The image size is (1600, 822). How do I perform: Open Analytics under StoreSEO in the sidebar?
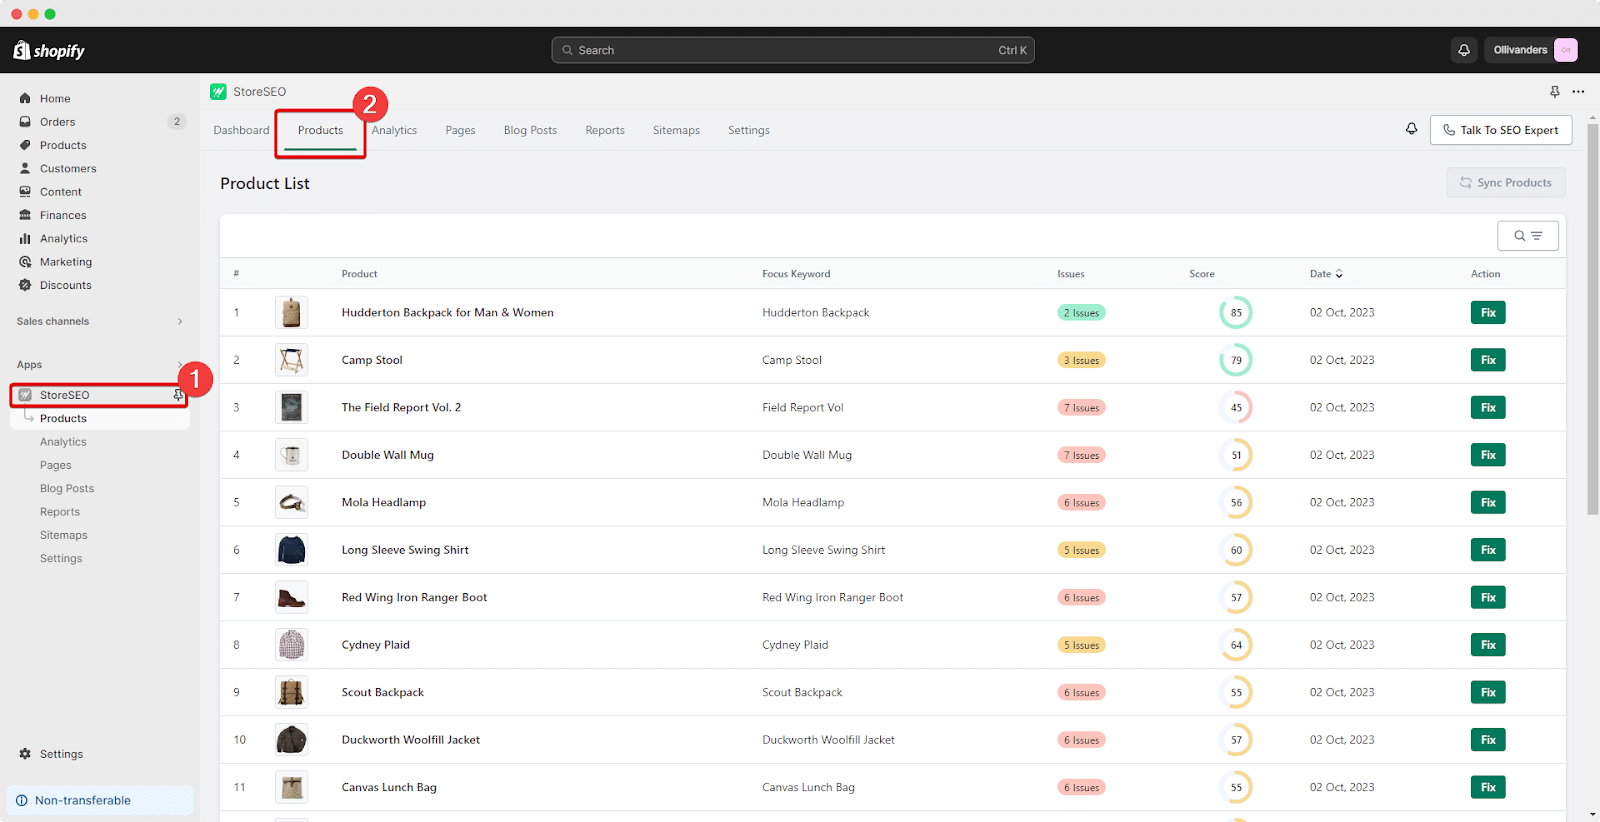[63, 442]
